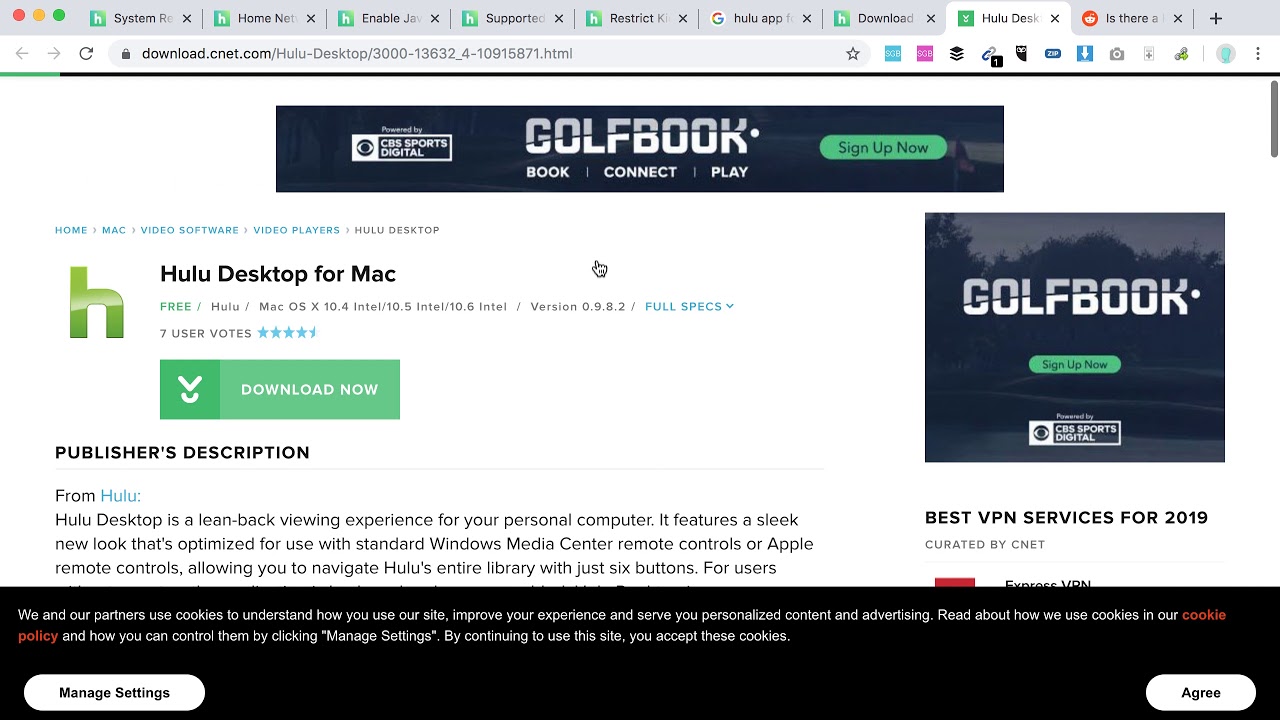Open the Chrome profile avatar
1280x720 pixels.
(x=1225, y=54)
